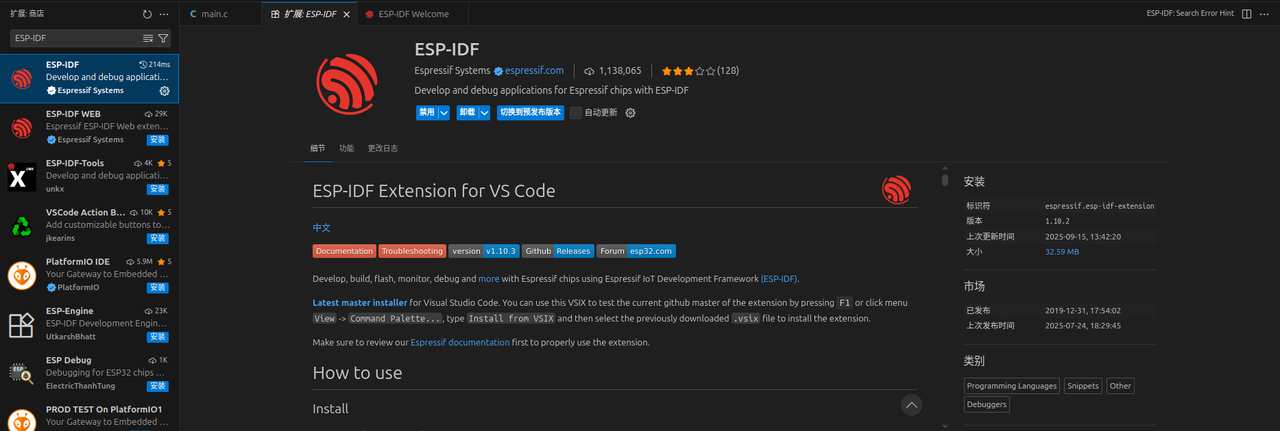Click the Forum esp32.com badge
This screenshot has width=1280, height=431.
pos(636,251)
